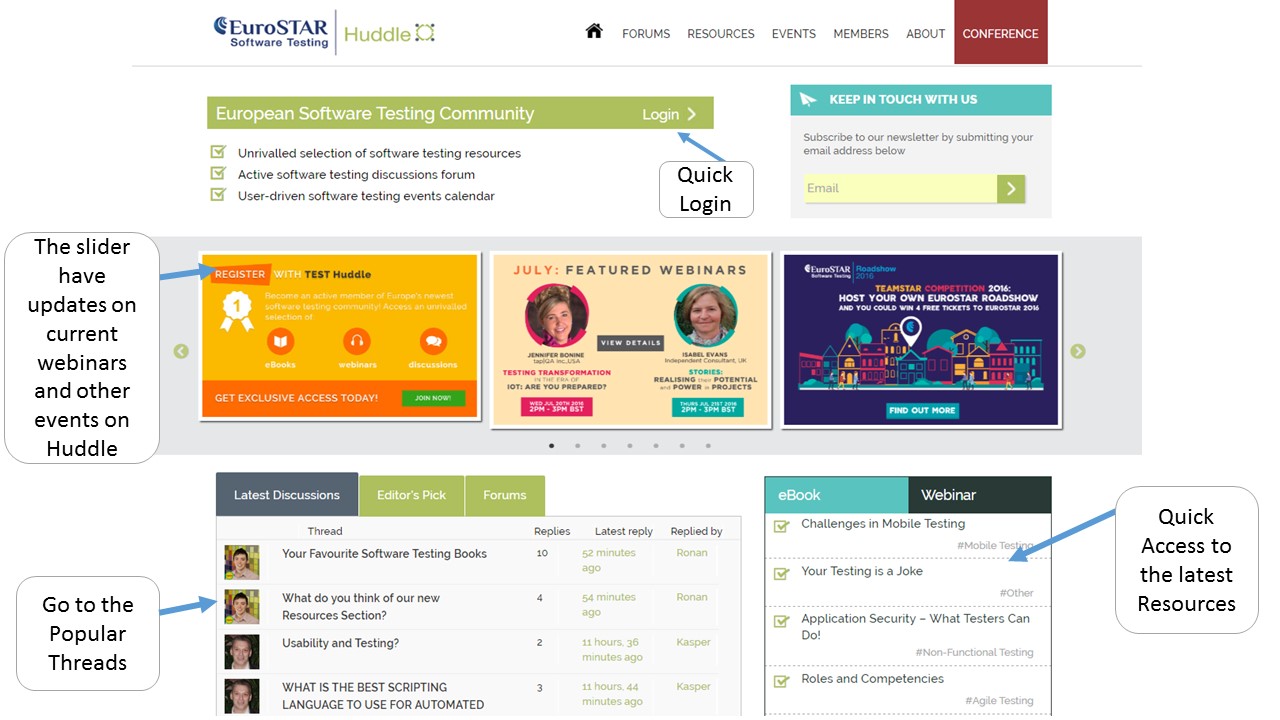Screen dimensions: 1280x720
Task: Click the home icon in navigation bar
Action: click(x=594, y=31)
